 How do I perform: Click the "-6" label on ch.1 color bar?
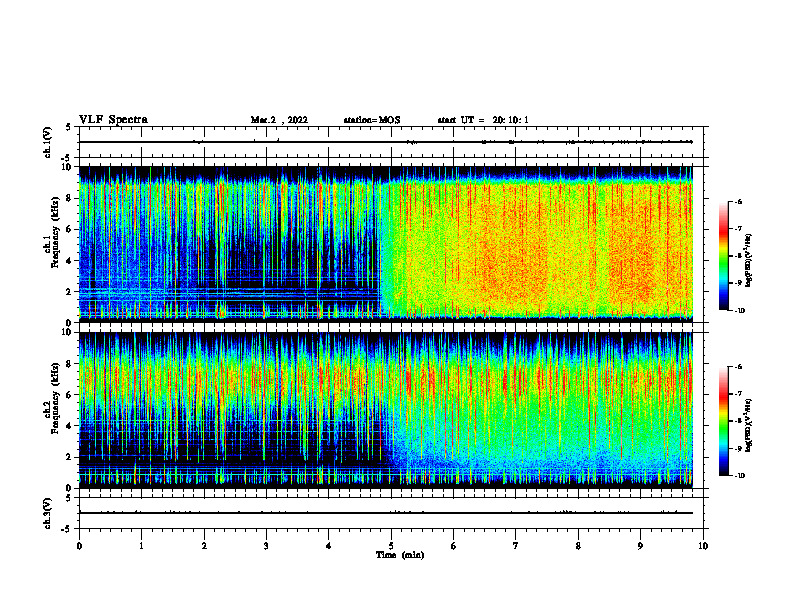pos(738,202)
